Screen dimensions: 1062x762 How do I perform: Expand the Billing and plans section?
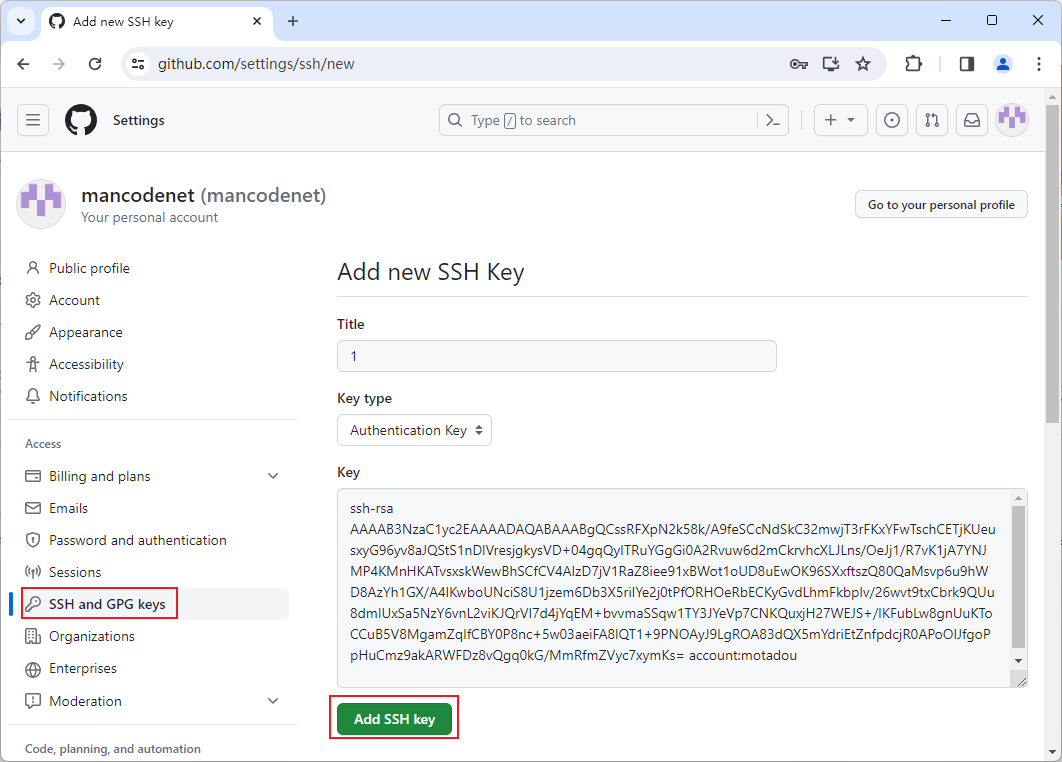pyautogui.click(x=273, y=476)
